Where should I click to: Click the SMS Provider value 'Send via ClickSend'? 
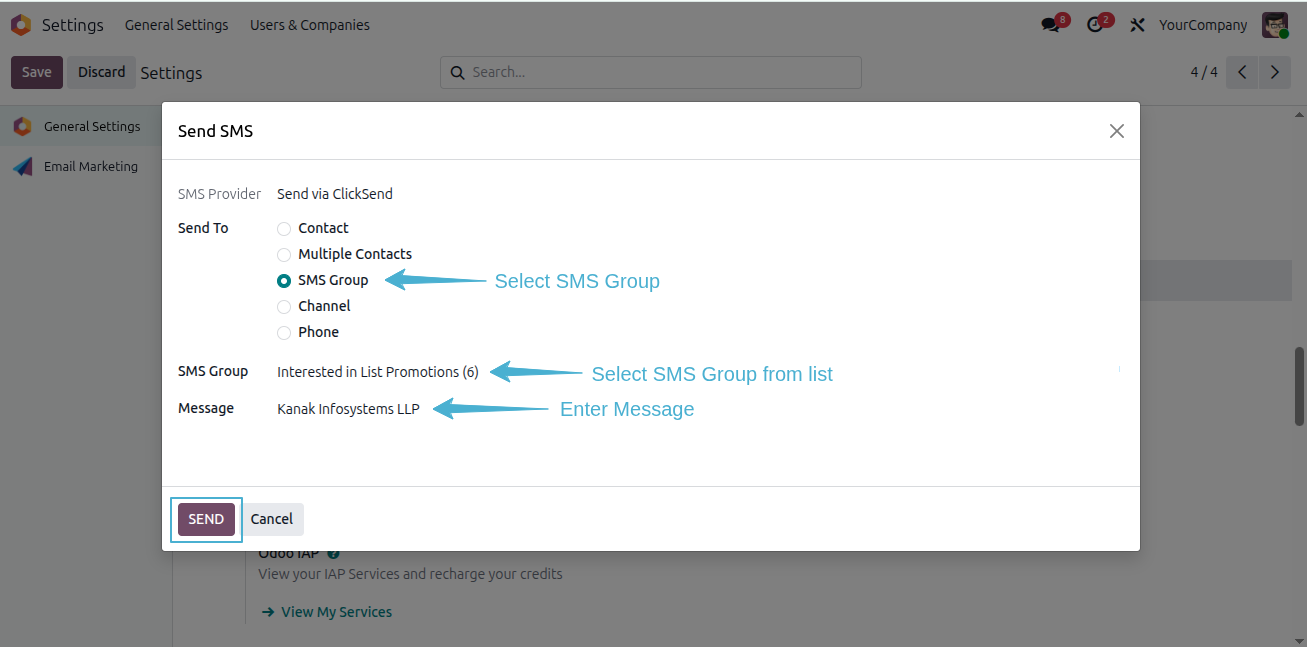[x=335, y=194]
